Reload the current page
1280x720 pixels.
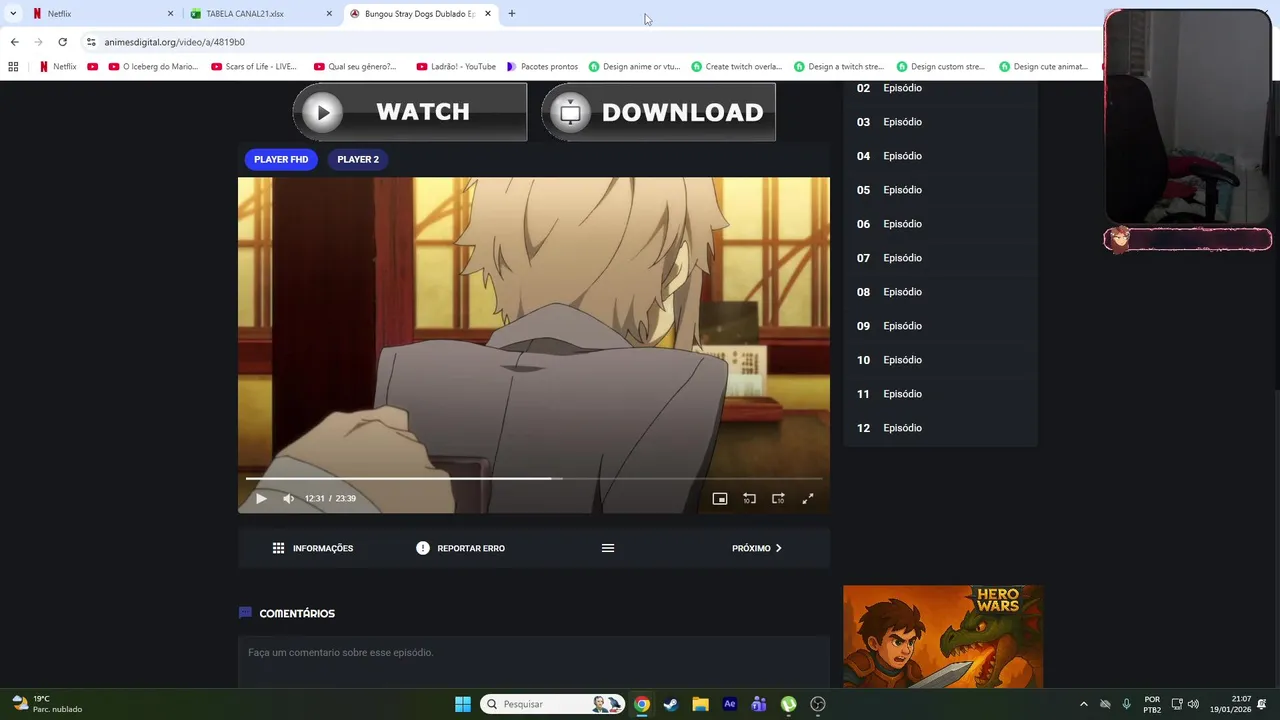point(62,42)
